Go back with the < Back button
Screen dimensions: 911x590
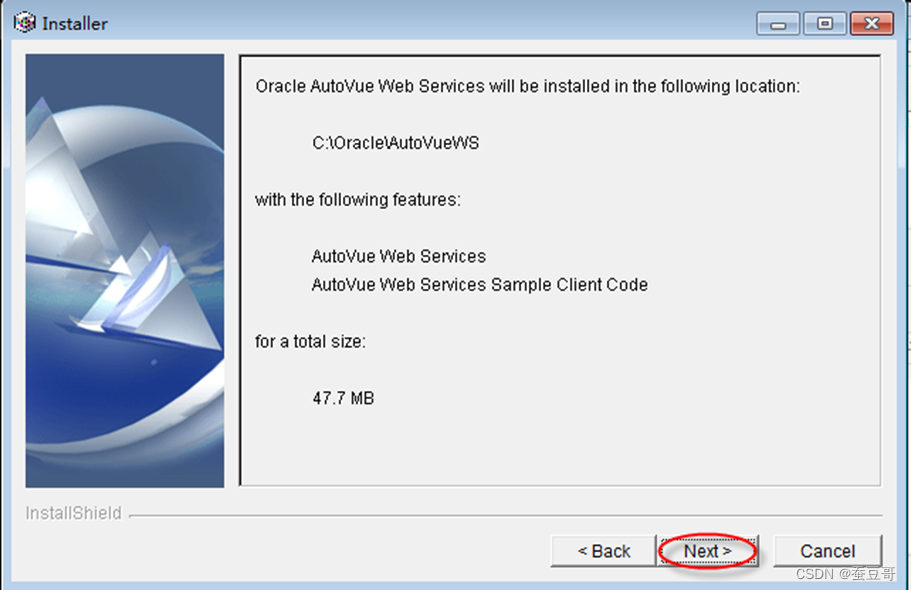click(604, 550)
